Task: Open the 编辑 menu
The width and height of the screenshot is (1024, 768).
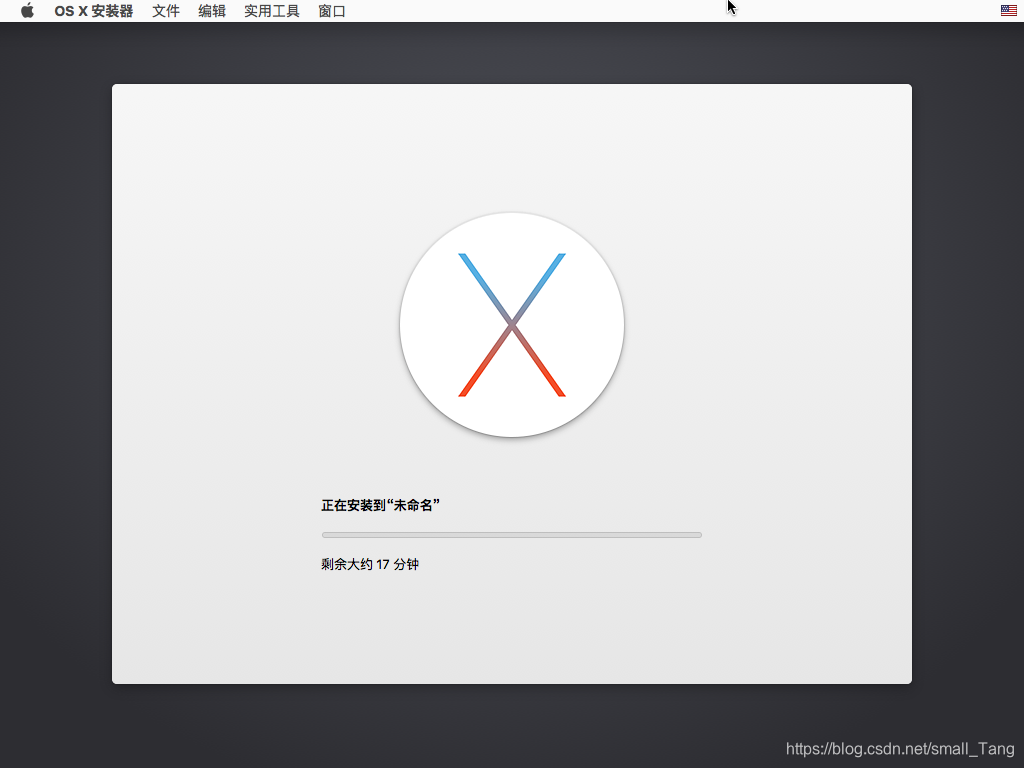Action: click(x=212, y=11)
